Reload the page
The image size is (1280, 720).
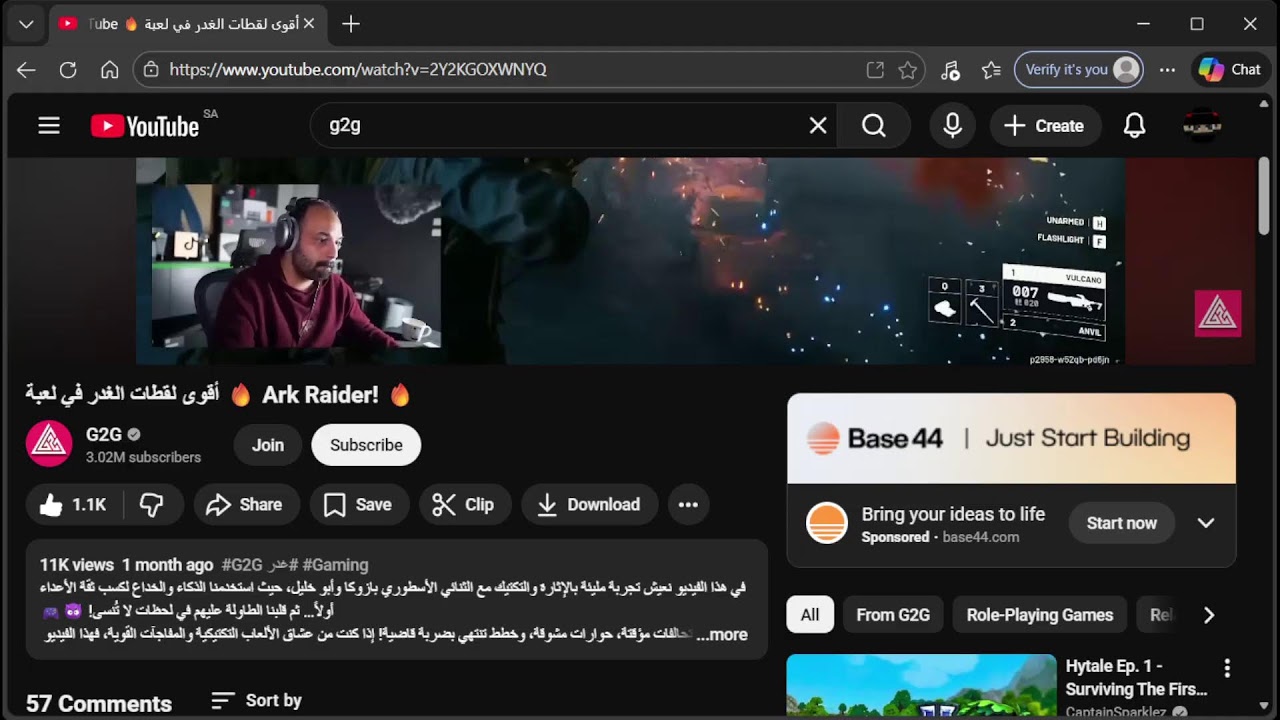(68, 70)
